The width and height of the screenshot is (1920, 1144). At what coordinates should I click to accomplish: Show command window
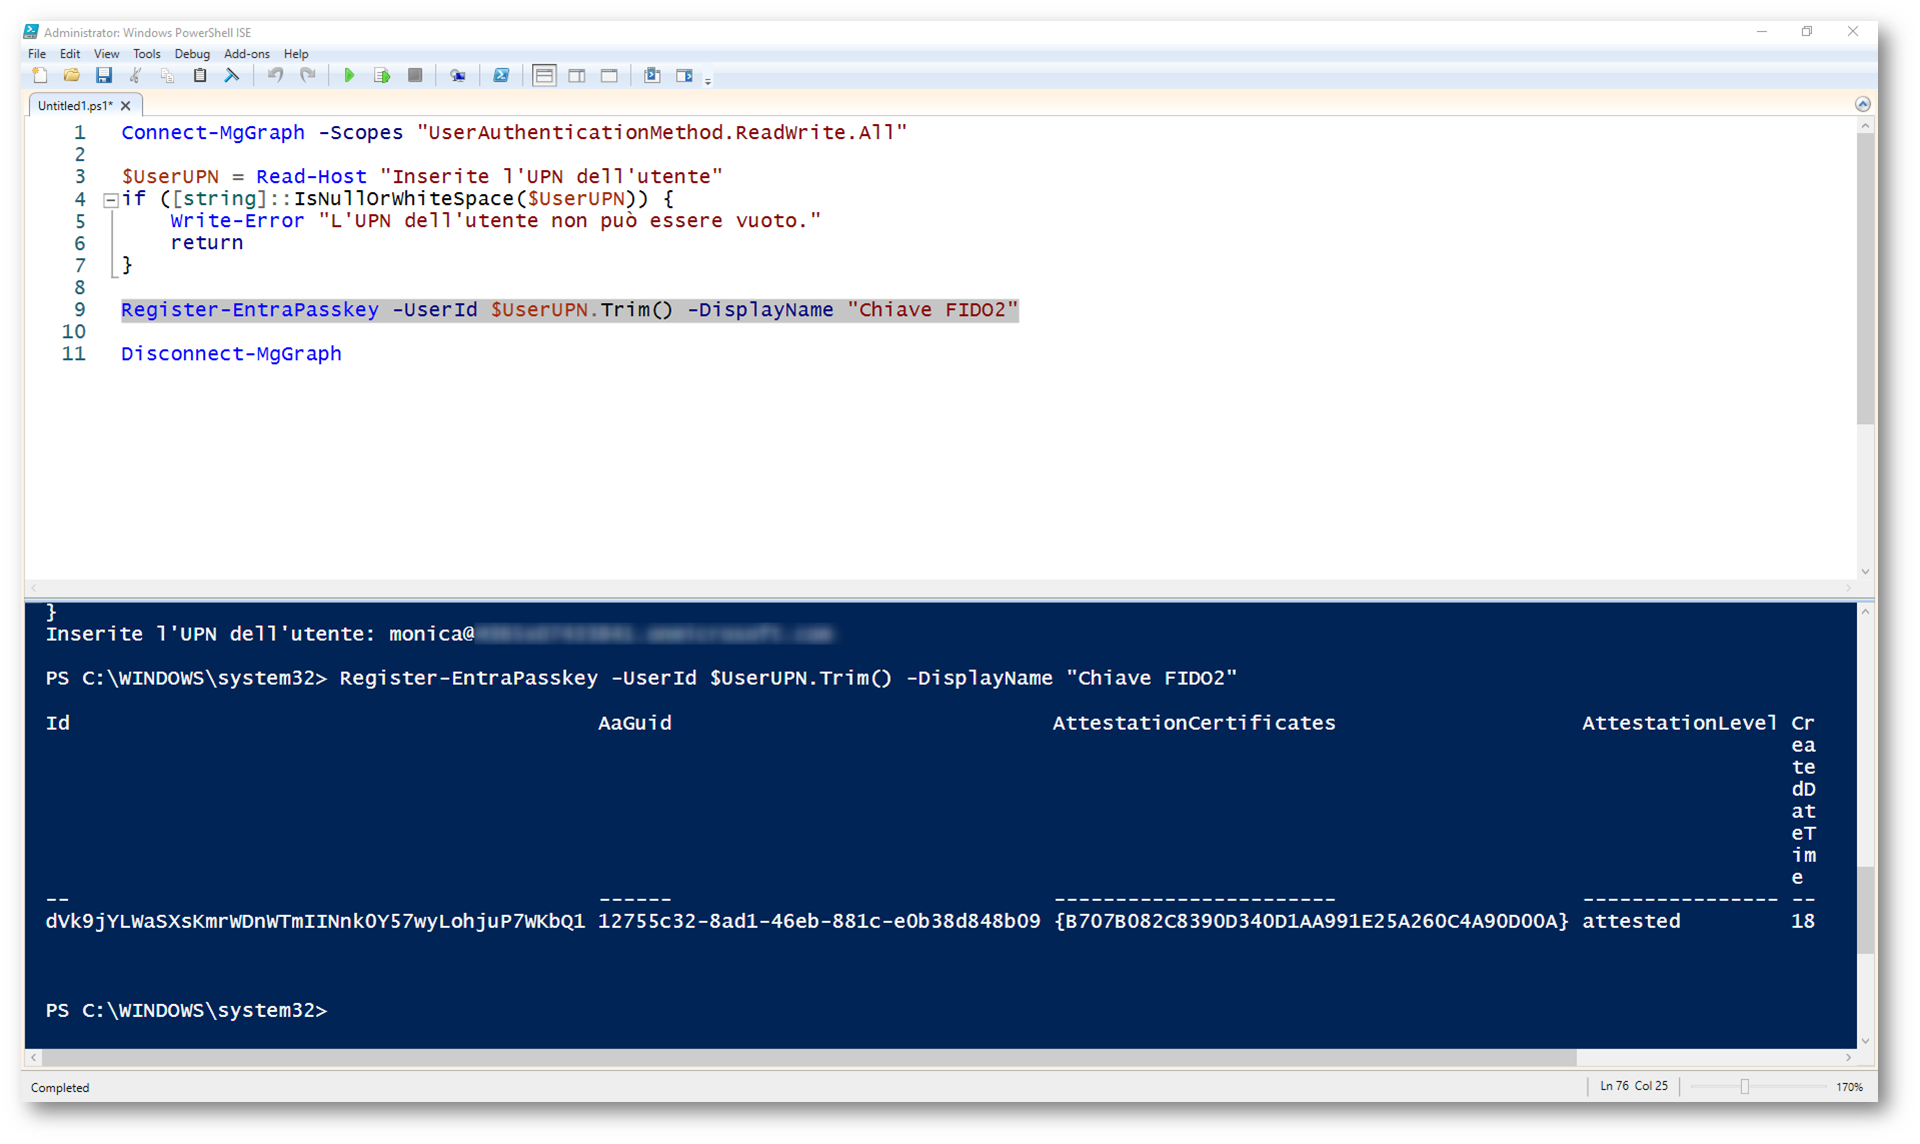tap(652, 76)
